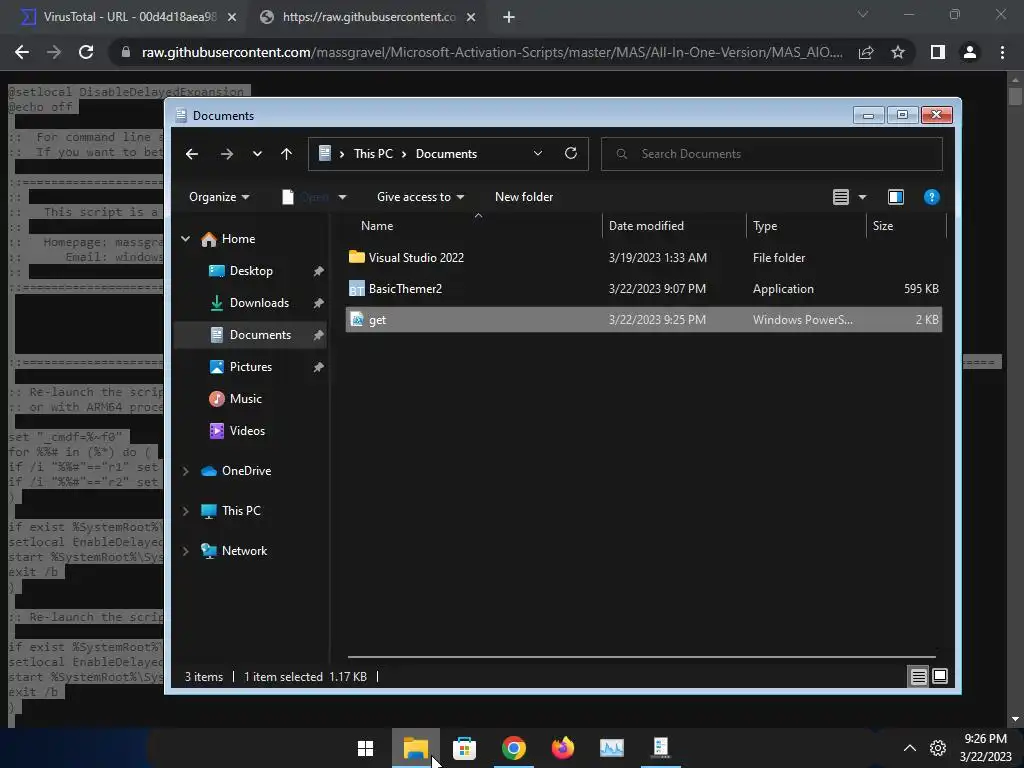Switch to large icons view in status bar
This screenshot has width=1024, height=768.
940,677
